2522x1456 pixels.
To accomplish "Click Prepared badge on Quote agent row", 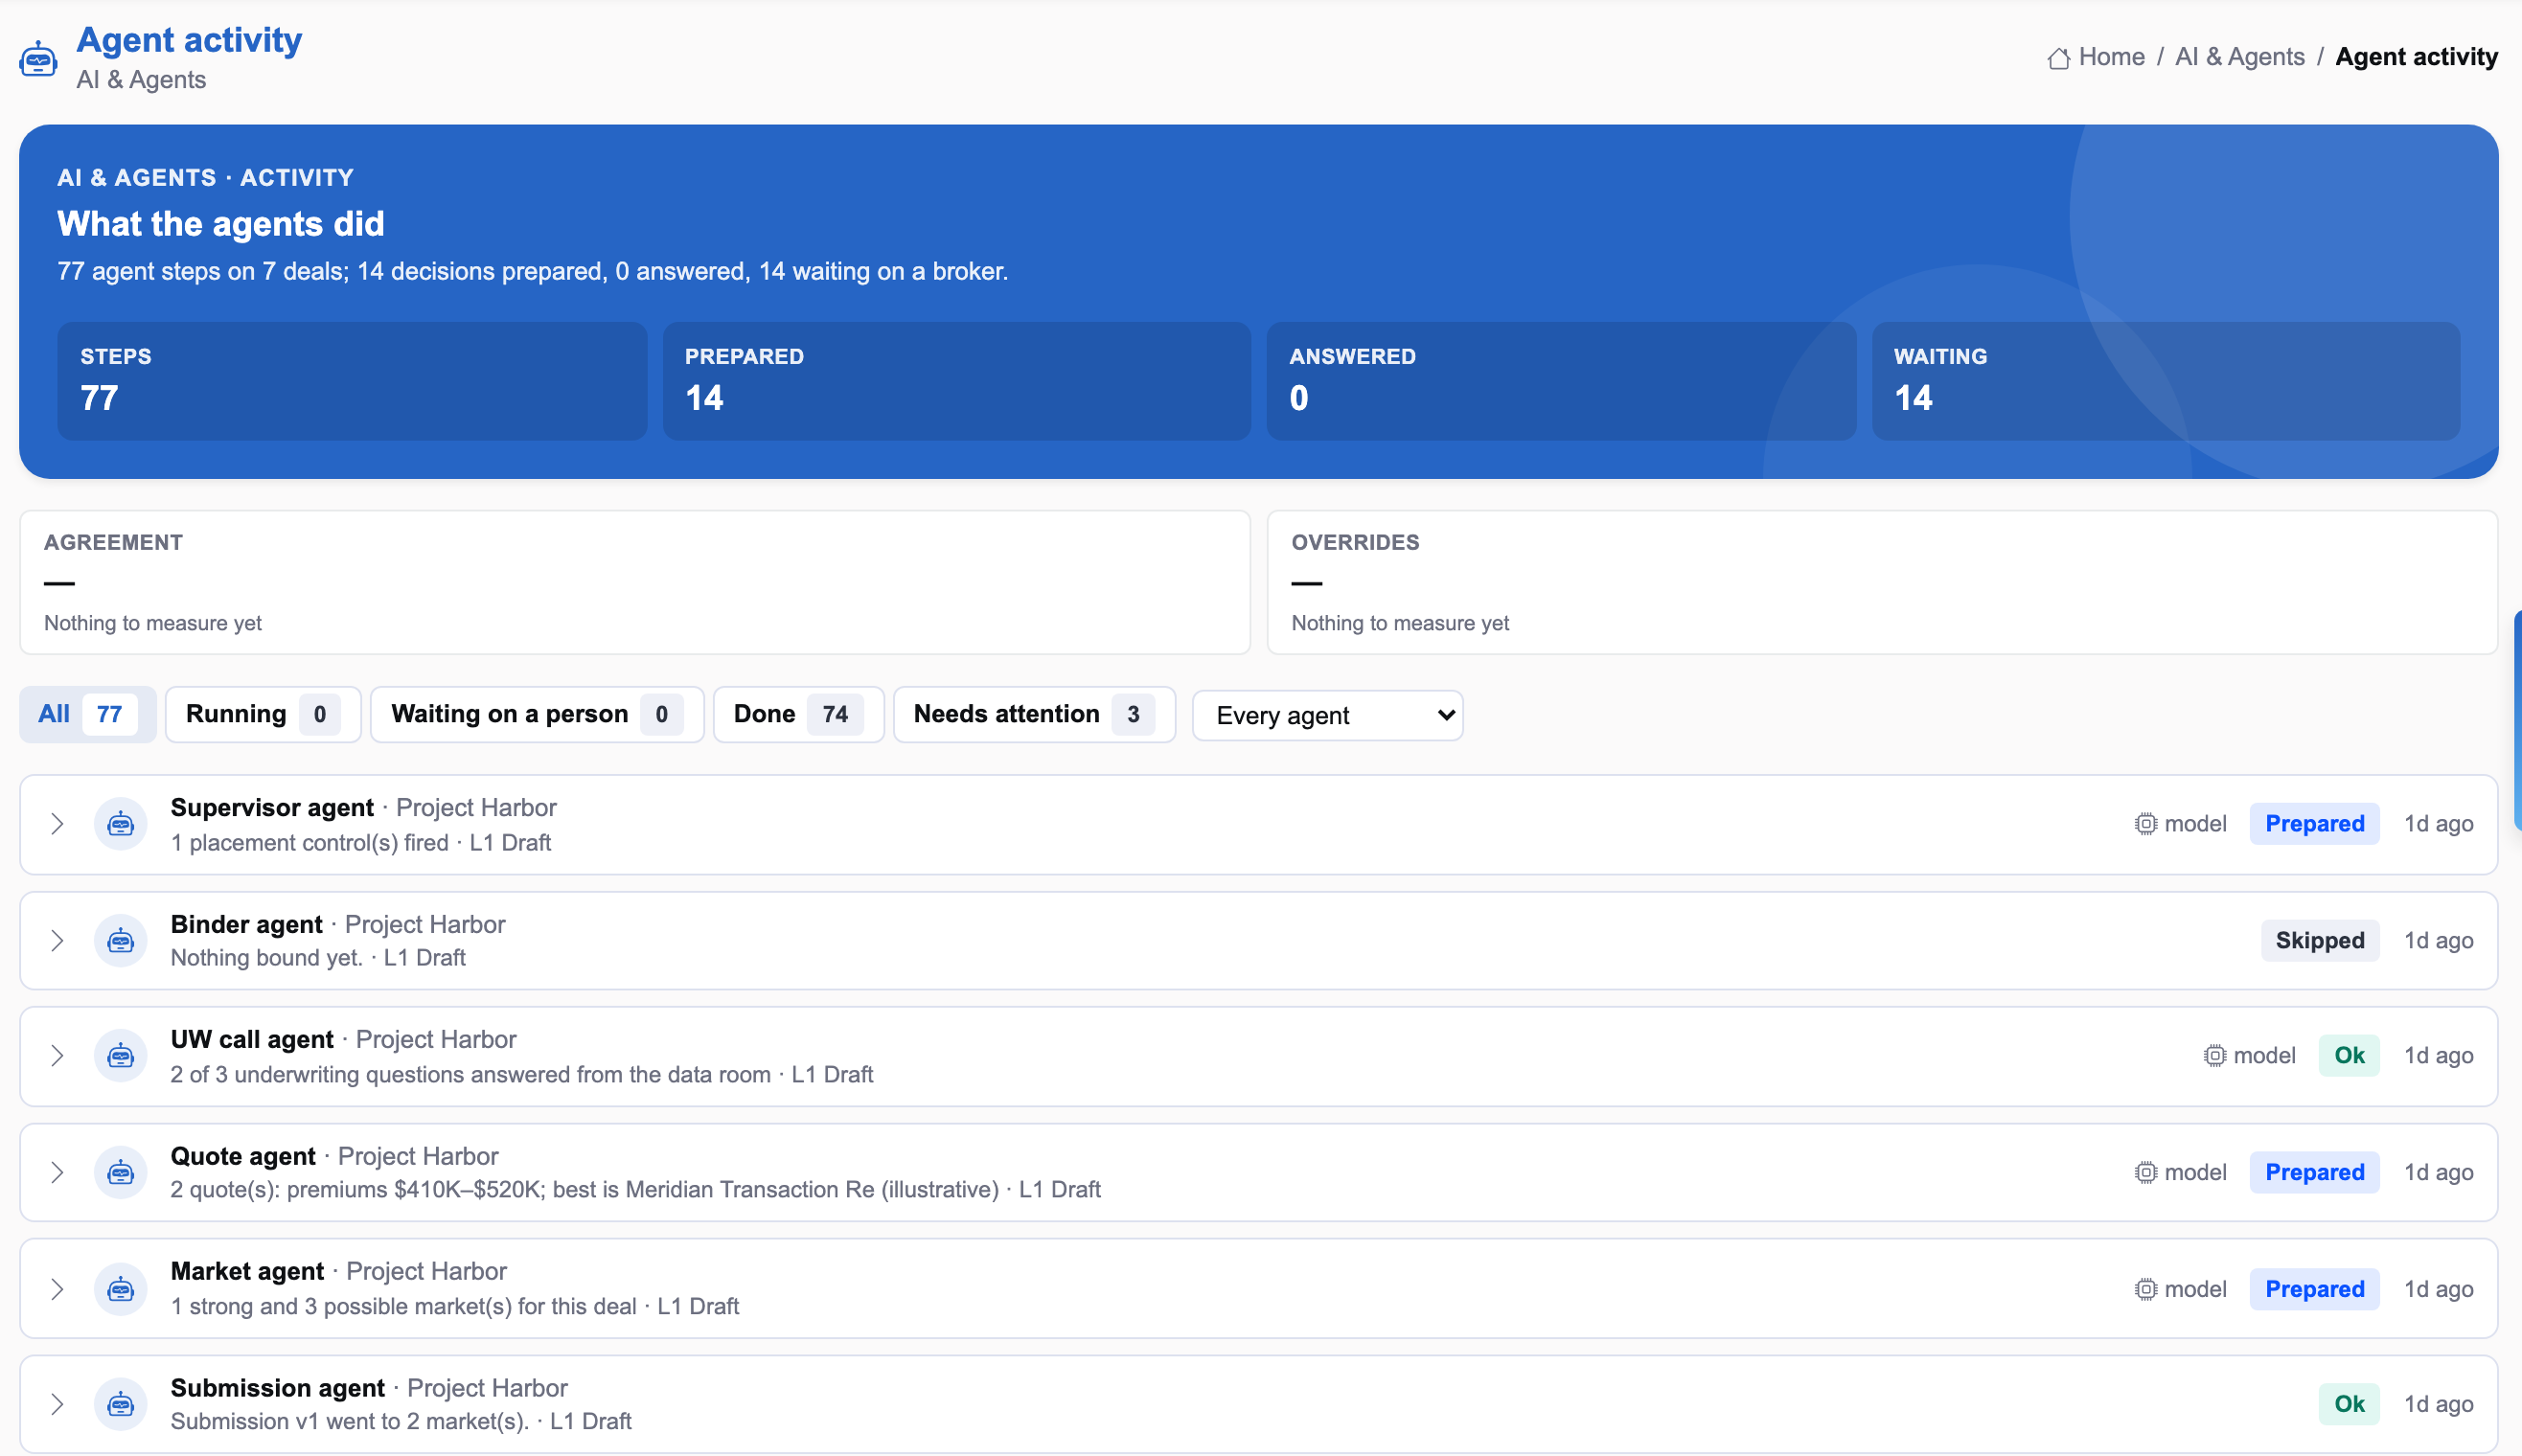I will (2314, 1172).
